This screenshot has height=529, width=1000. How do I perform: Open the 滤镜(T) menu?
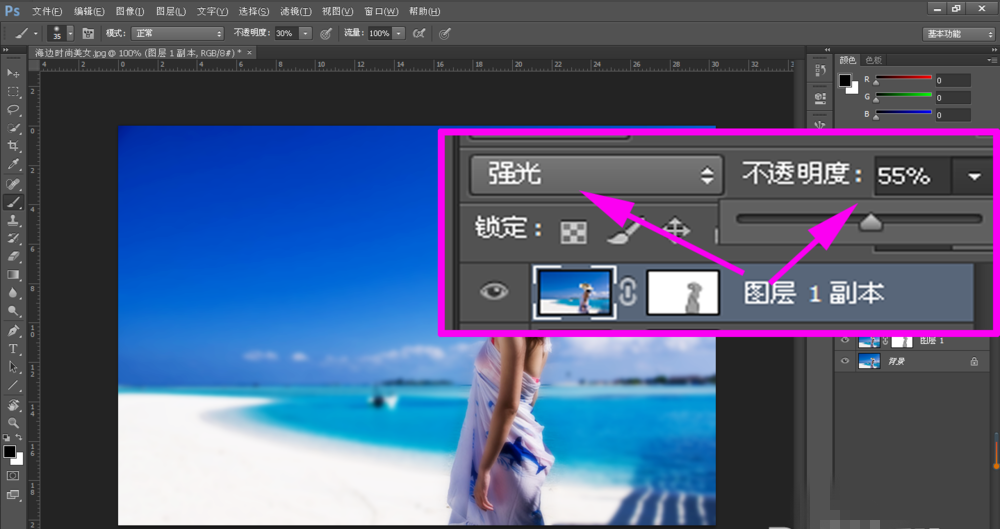(295, 11)
